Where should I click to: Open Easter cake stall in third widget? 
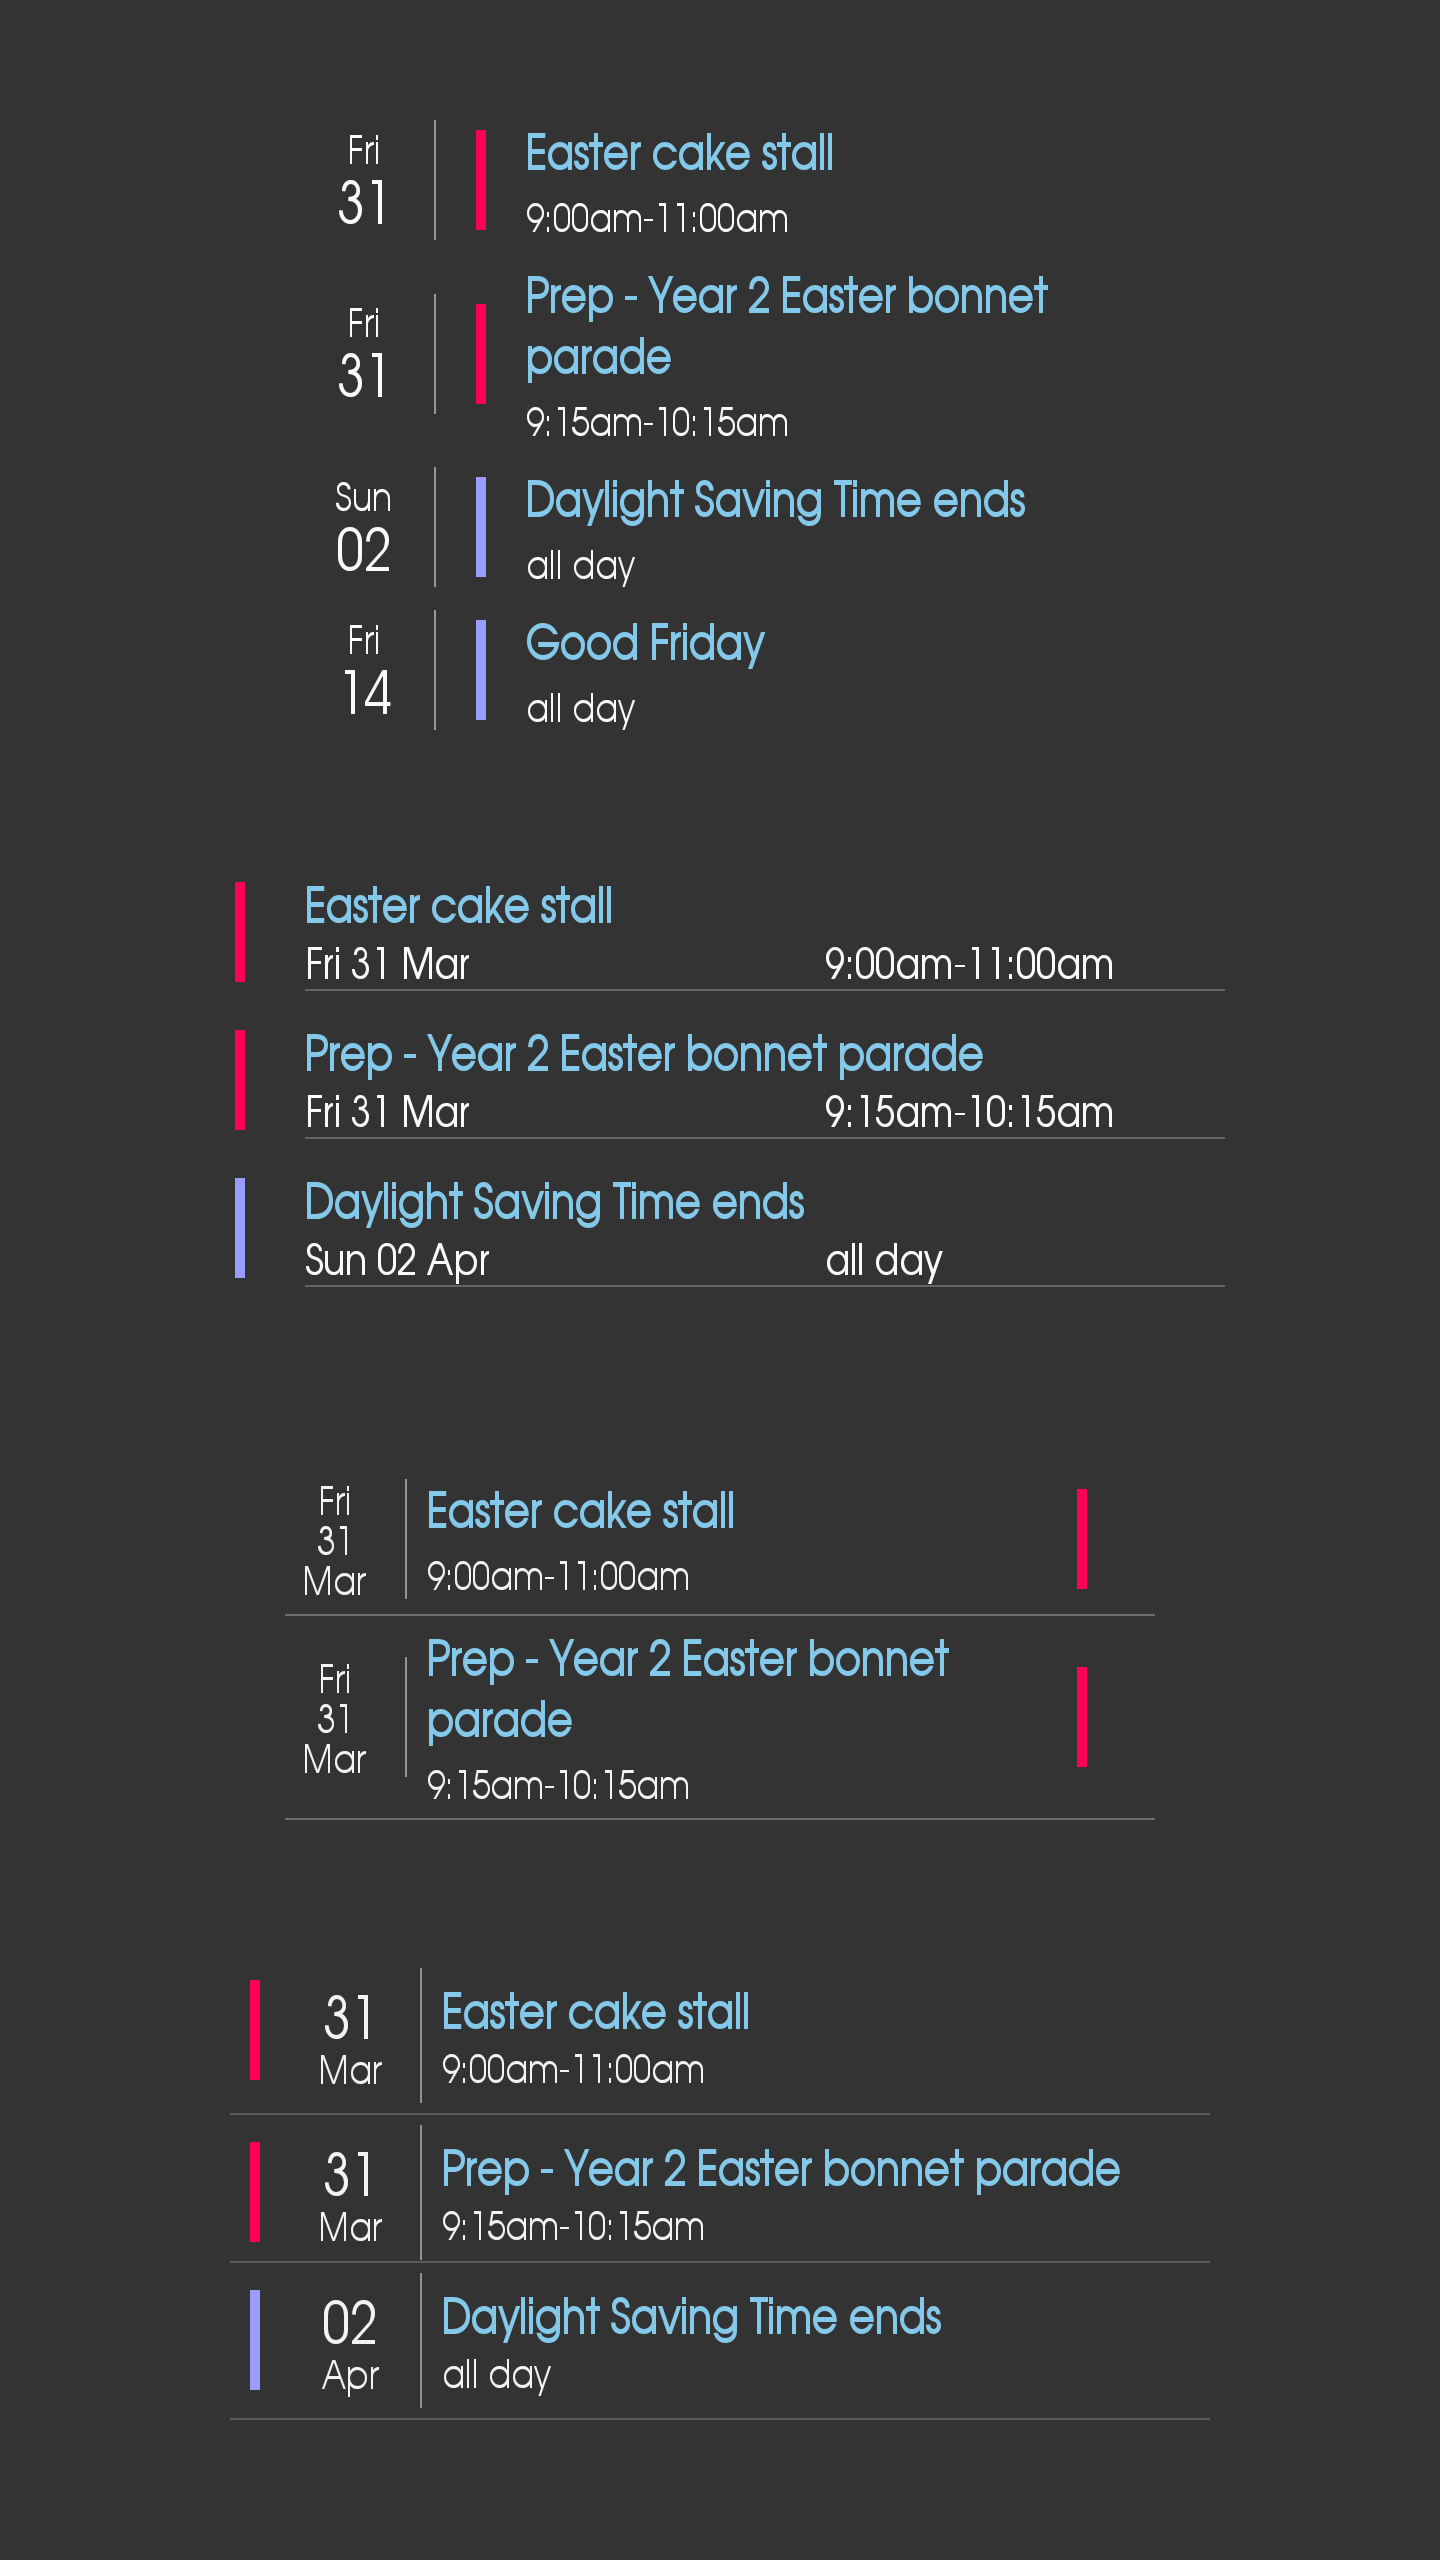click(580, 1511)
